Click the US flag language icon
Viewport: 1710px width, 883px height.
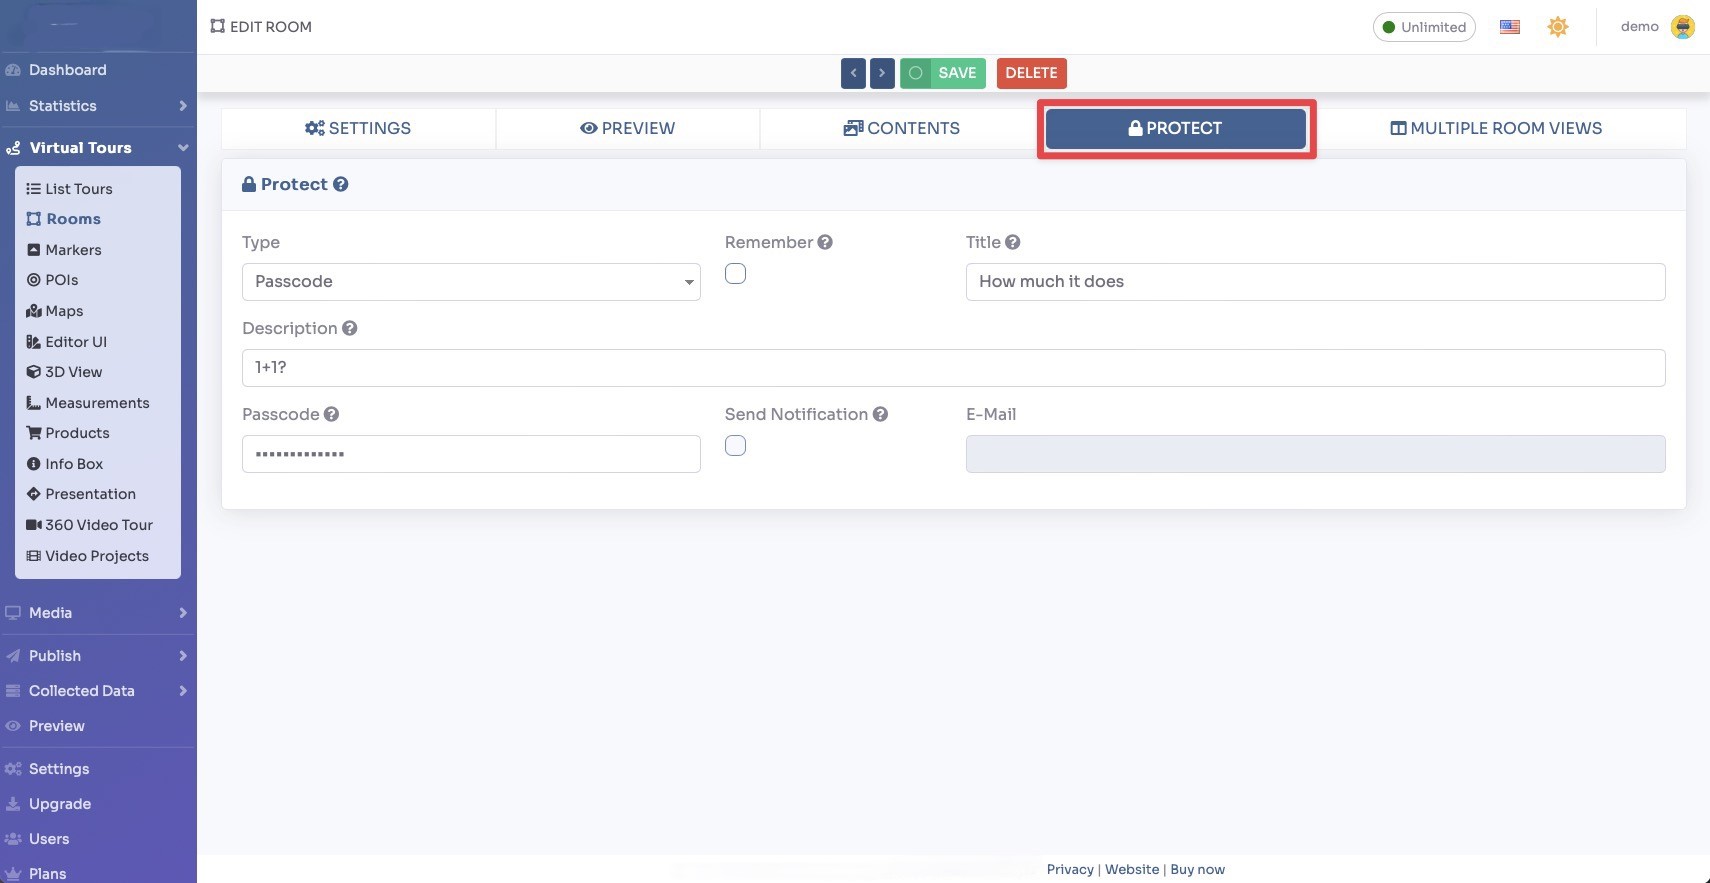click(1509, 27)
